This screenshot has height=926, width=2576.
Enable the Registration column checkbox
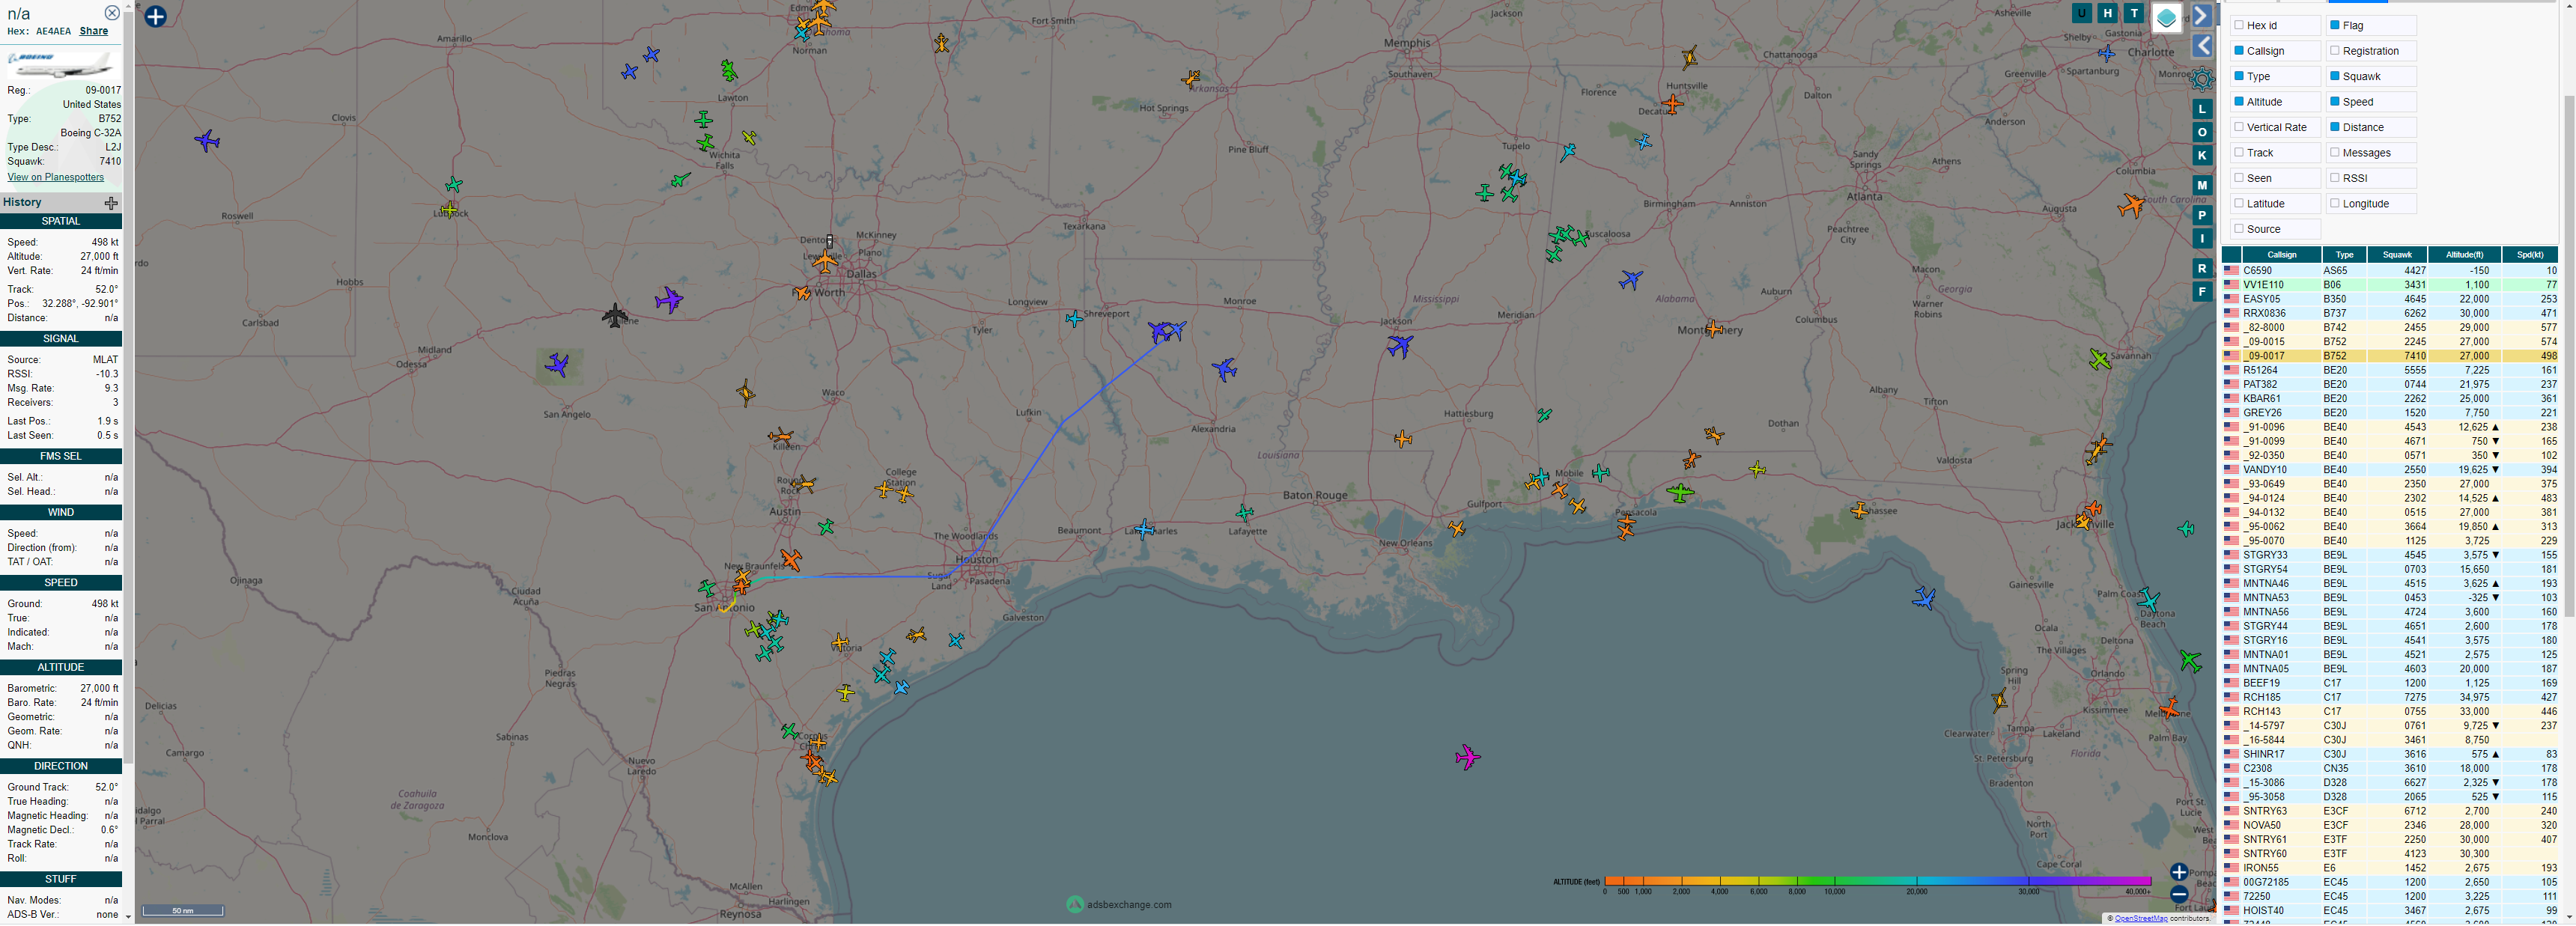[2335, 50]
